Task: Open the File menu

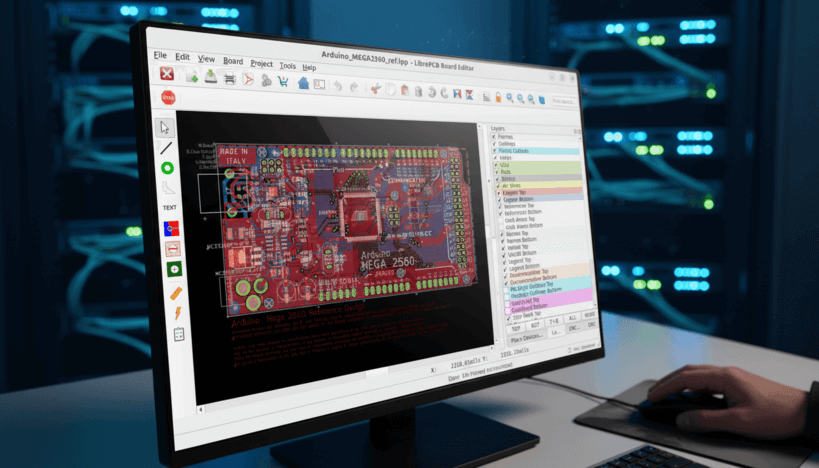Action: tap(160, 56)
